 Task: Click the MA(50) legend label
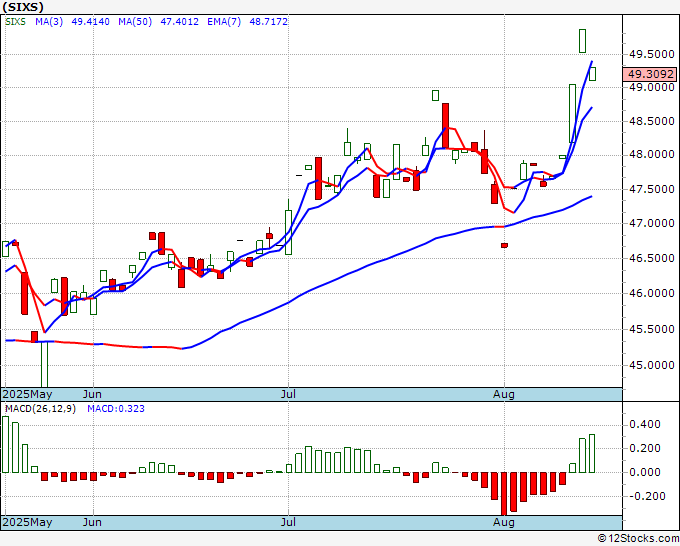(135, 21)
